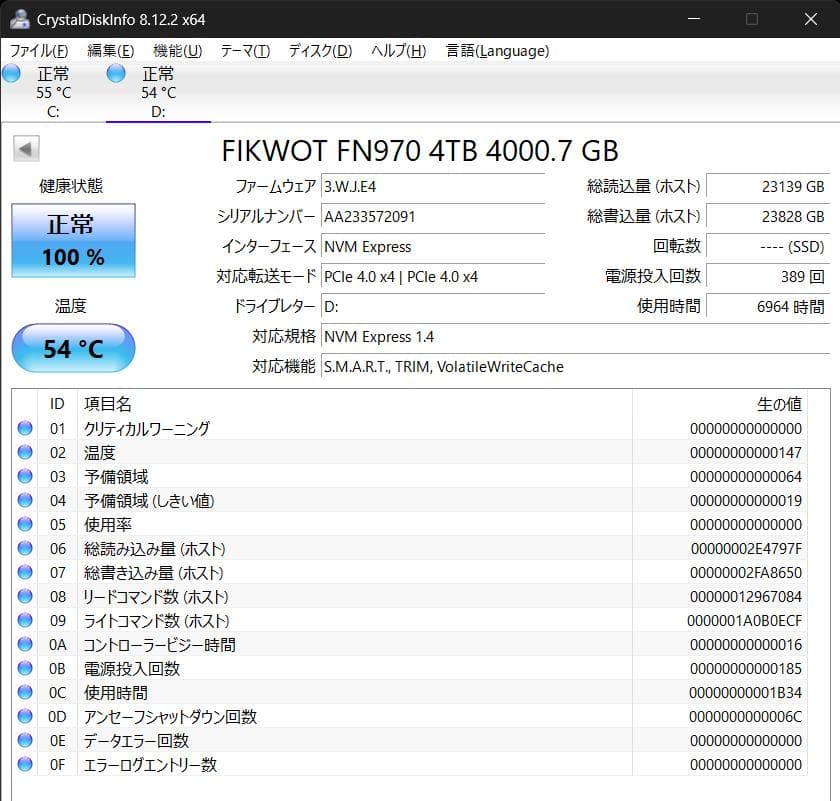Select raw value 0000000001B34
Image resolution: width=840 pixels, height=801 pixels.
click(745, 693)
